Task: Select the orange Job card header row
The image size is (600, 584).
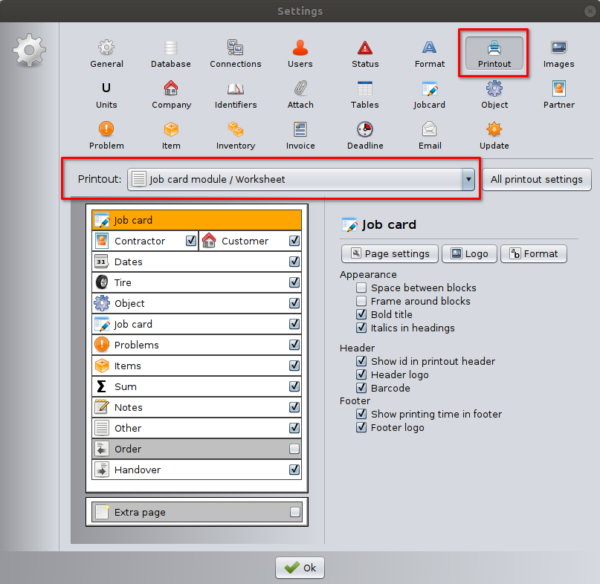Action: click(197, 220)
